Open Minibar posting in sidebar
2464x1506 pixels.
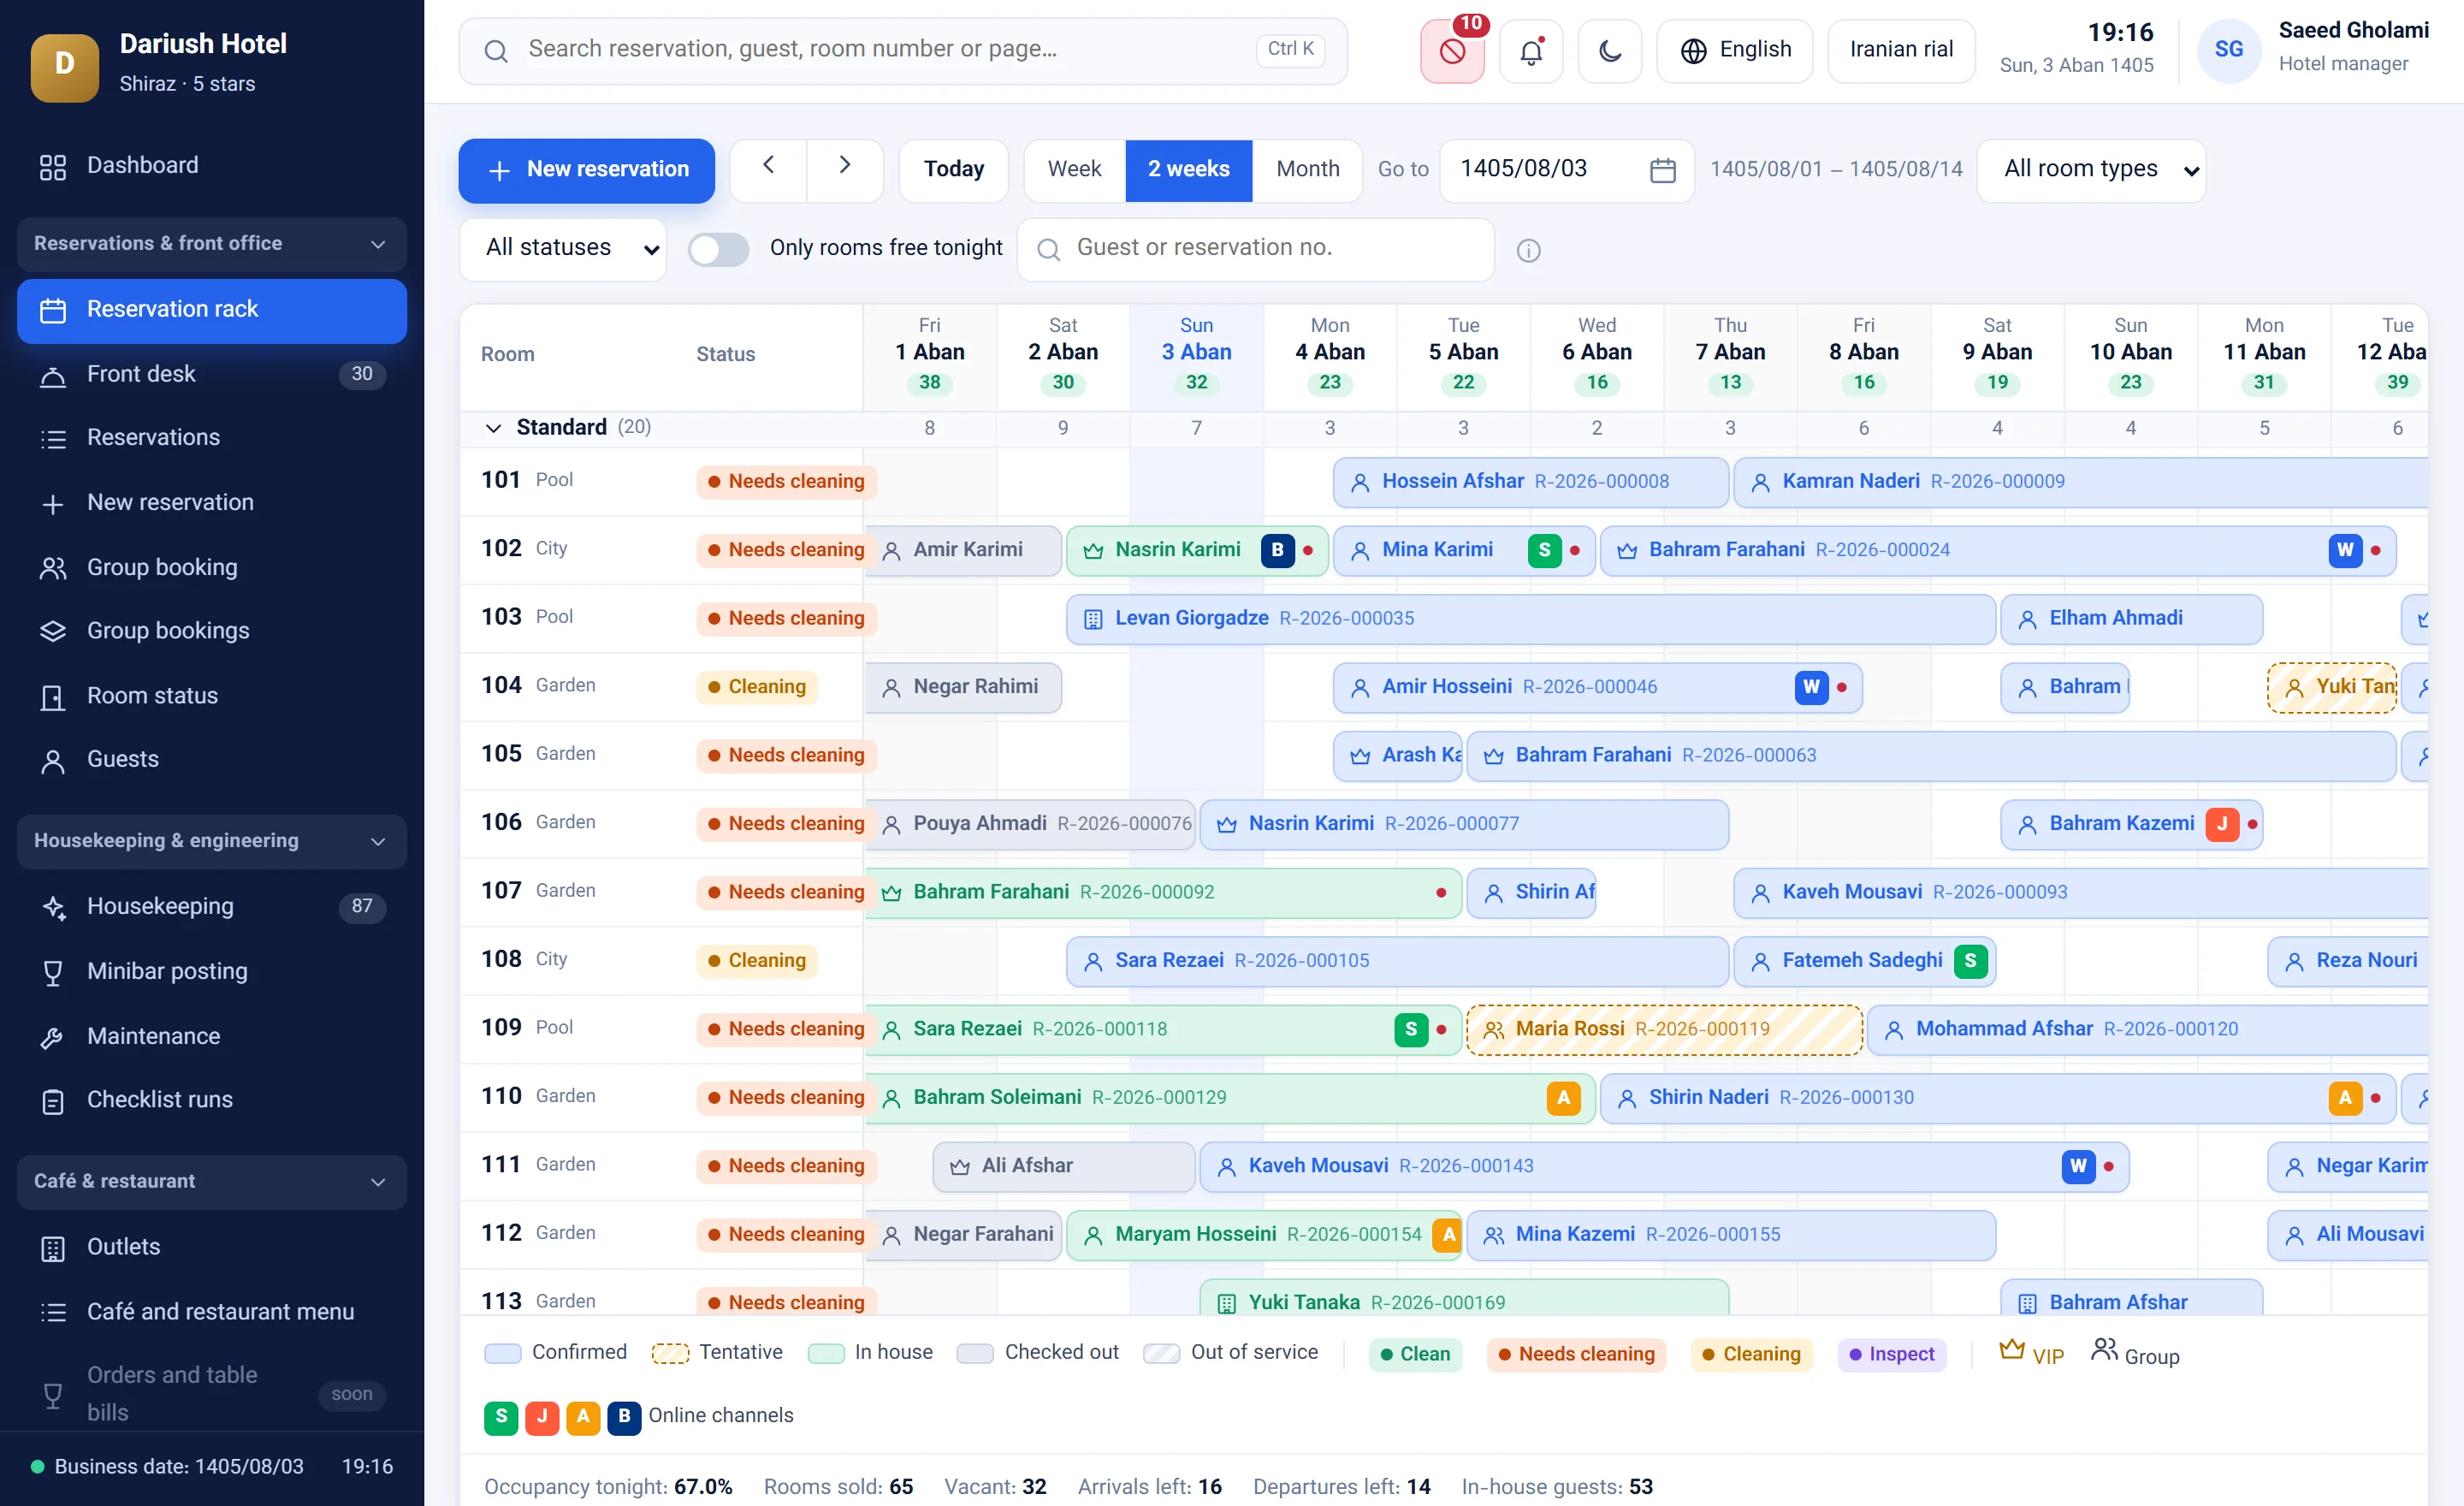tap(212, 972)
